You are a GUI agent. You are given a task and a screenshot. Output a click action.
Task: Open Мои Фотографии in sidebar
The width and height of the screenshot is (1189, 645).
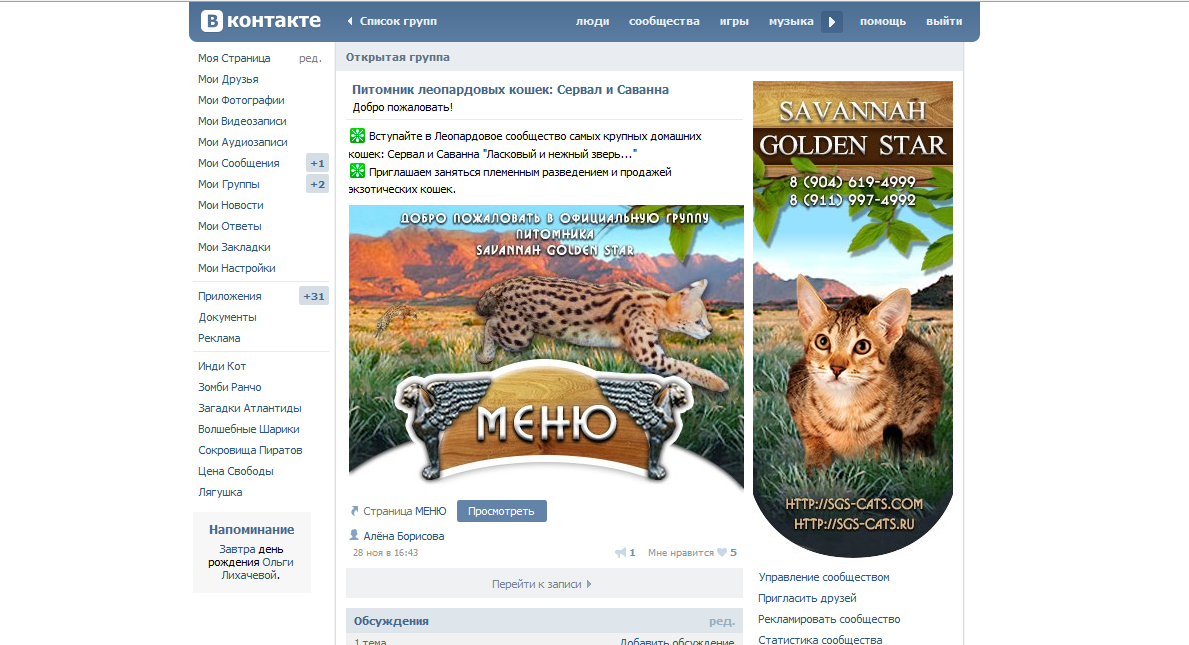241,100
